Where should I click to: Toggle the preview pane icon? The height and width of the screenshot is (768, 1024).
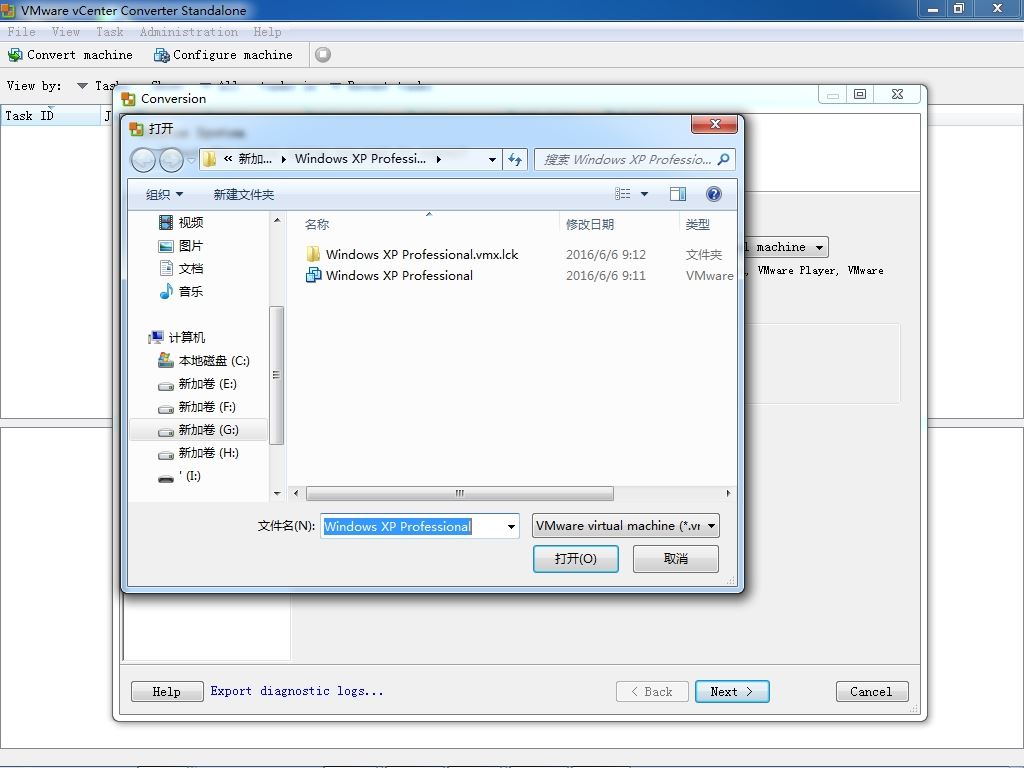pyautogui.click(x=678, y=194)
